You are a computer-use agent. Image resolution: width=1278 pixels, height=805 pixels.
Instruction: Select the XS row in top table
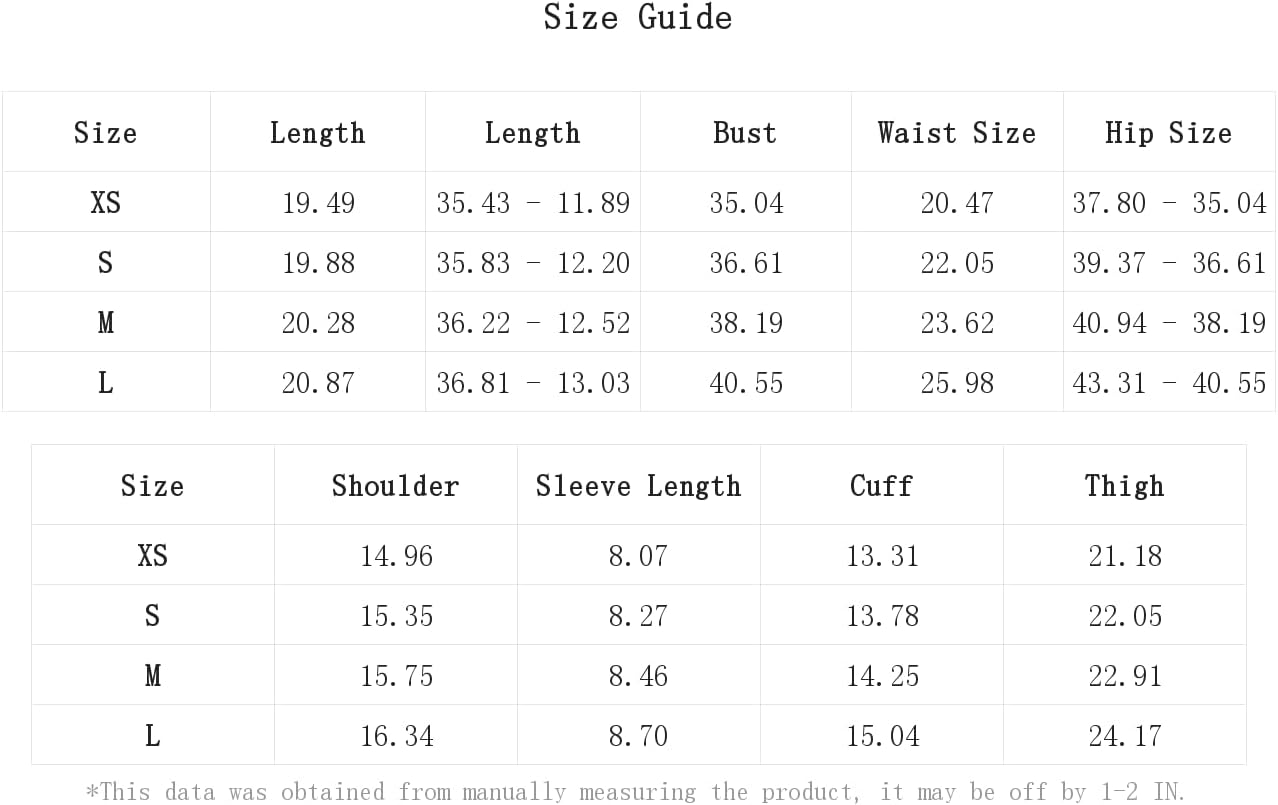tap(638, 202)
